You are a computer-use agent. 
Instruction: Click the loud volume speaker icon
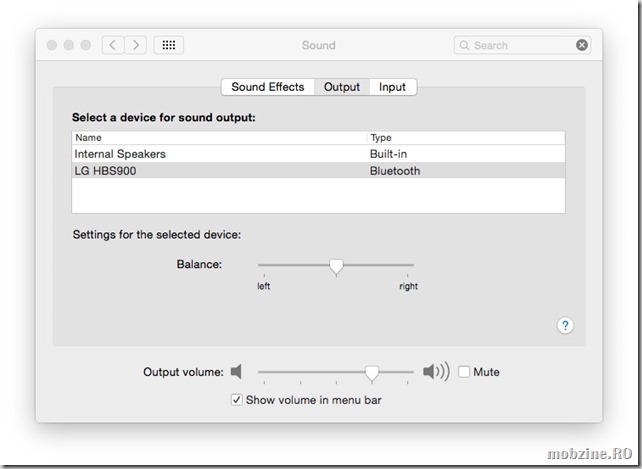point(435,372)
